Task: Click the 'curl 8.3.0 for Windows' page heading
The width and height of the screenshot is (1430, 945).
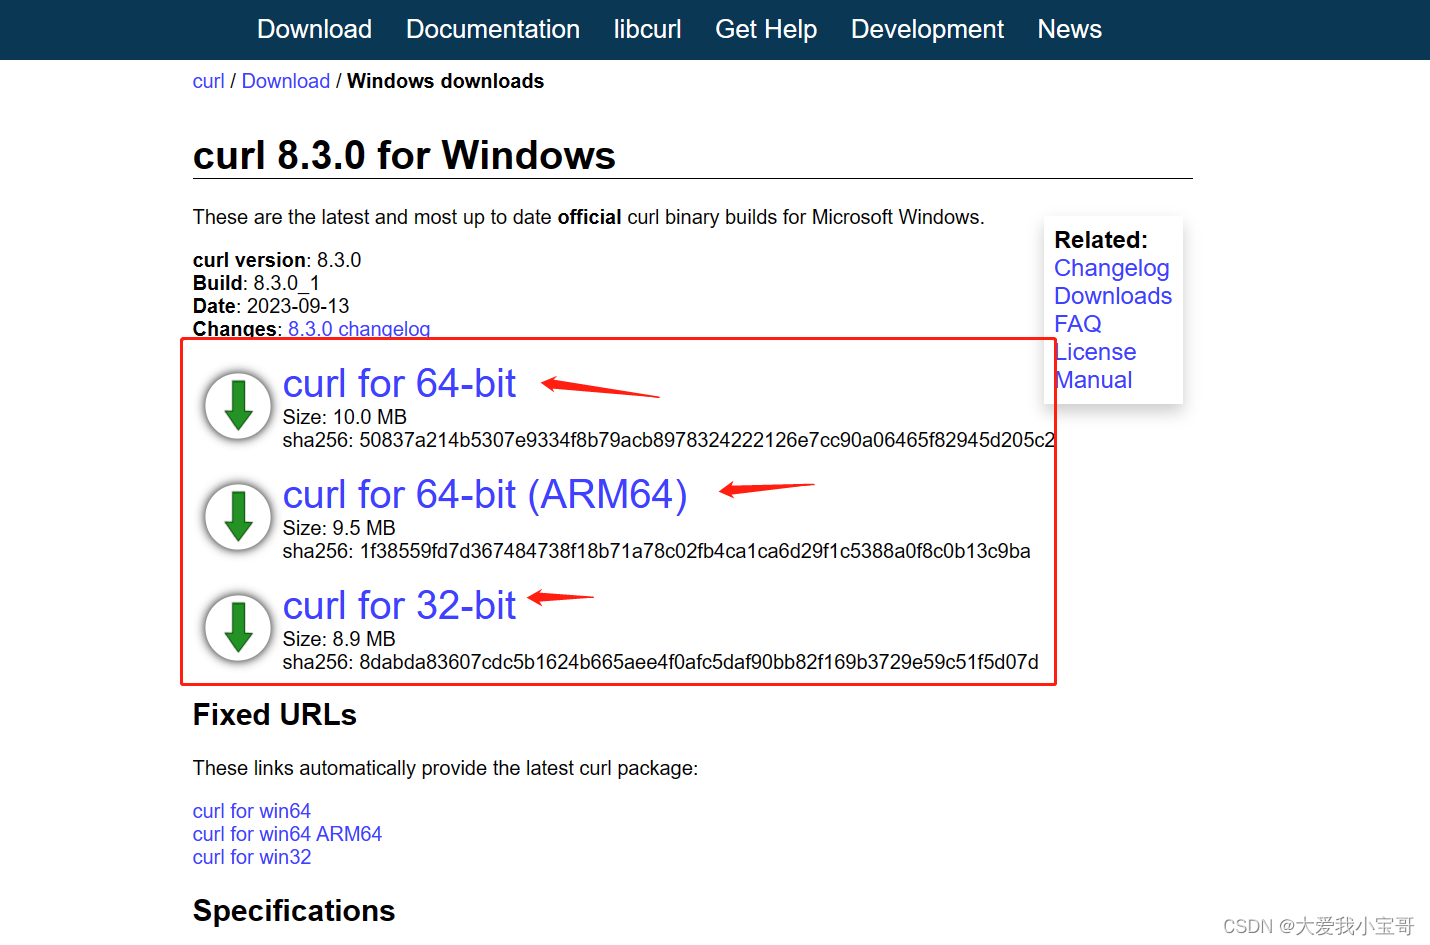Action: (404, 156)
